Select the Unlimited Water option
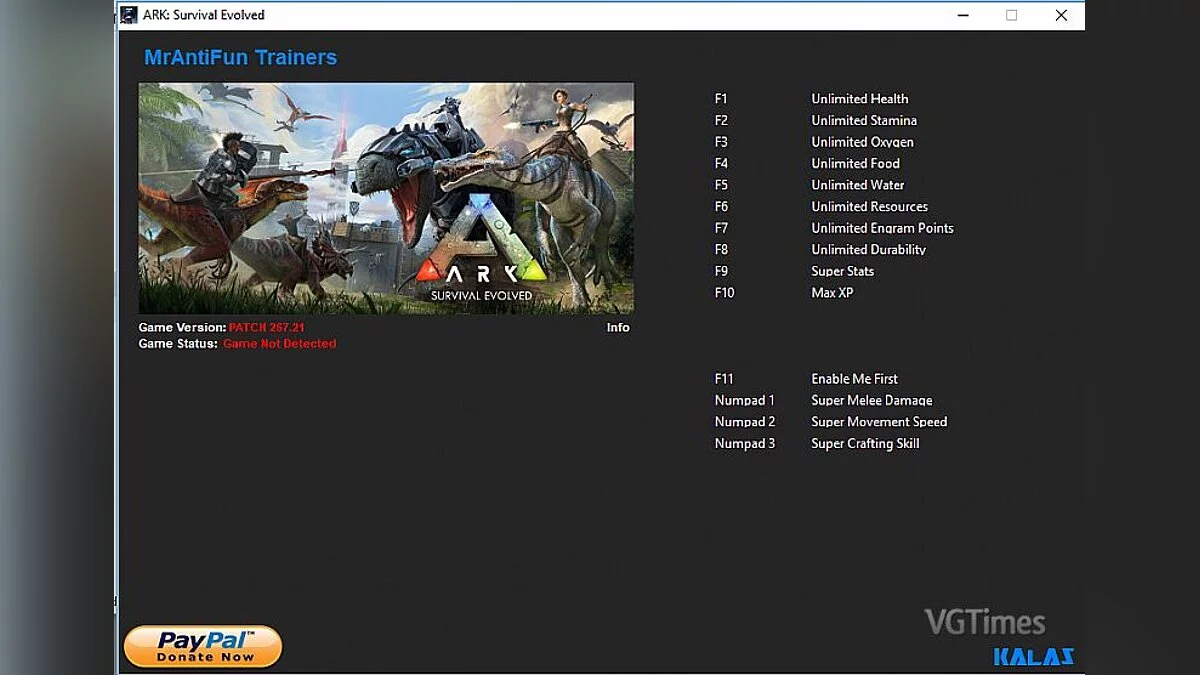 (x=858, y=185)
